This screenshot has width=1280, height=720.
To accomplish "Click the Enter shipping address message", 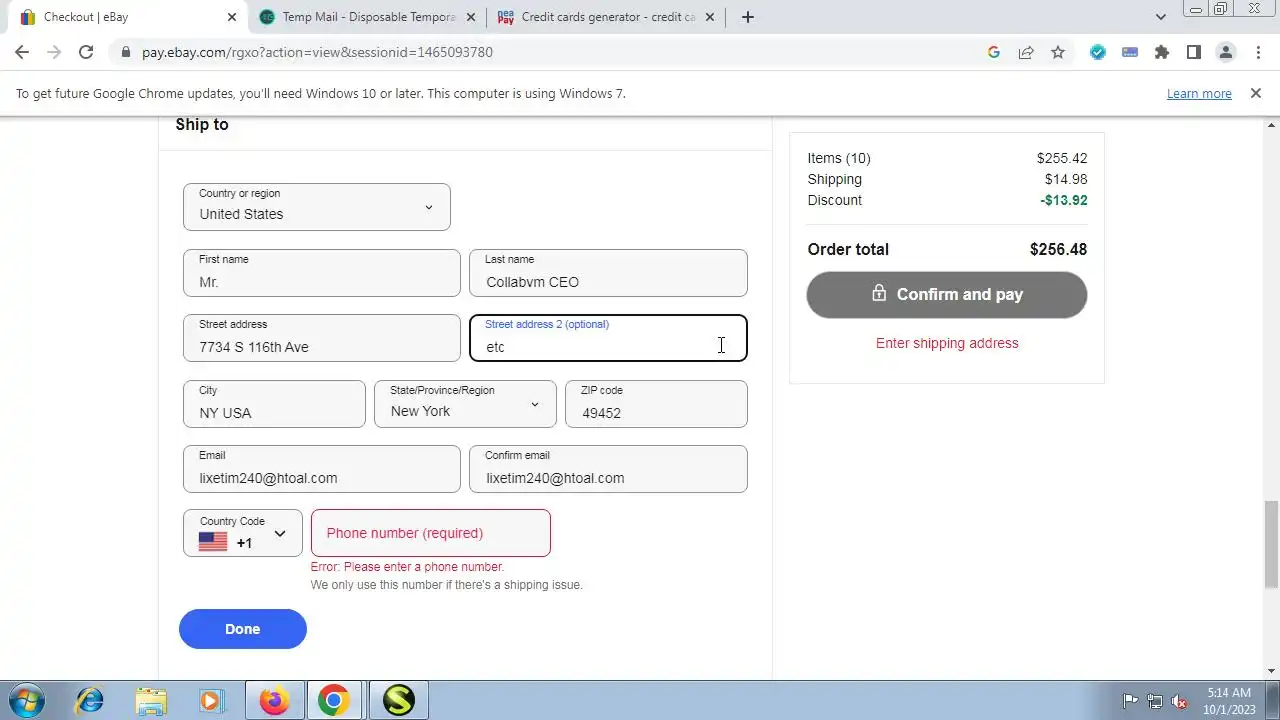I will tap(947, 343).
